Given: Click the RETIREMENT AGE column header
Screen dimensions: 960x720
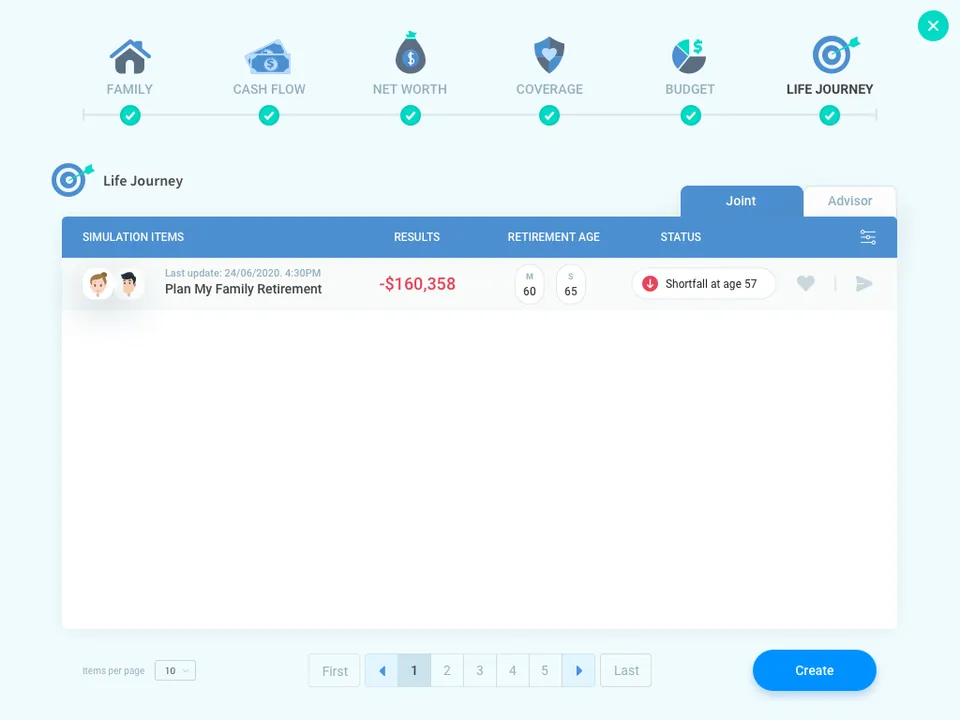Looking at the screenshot, I should coord(553,237).
